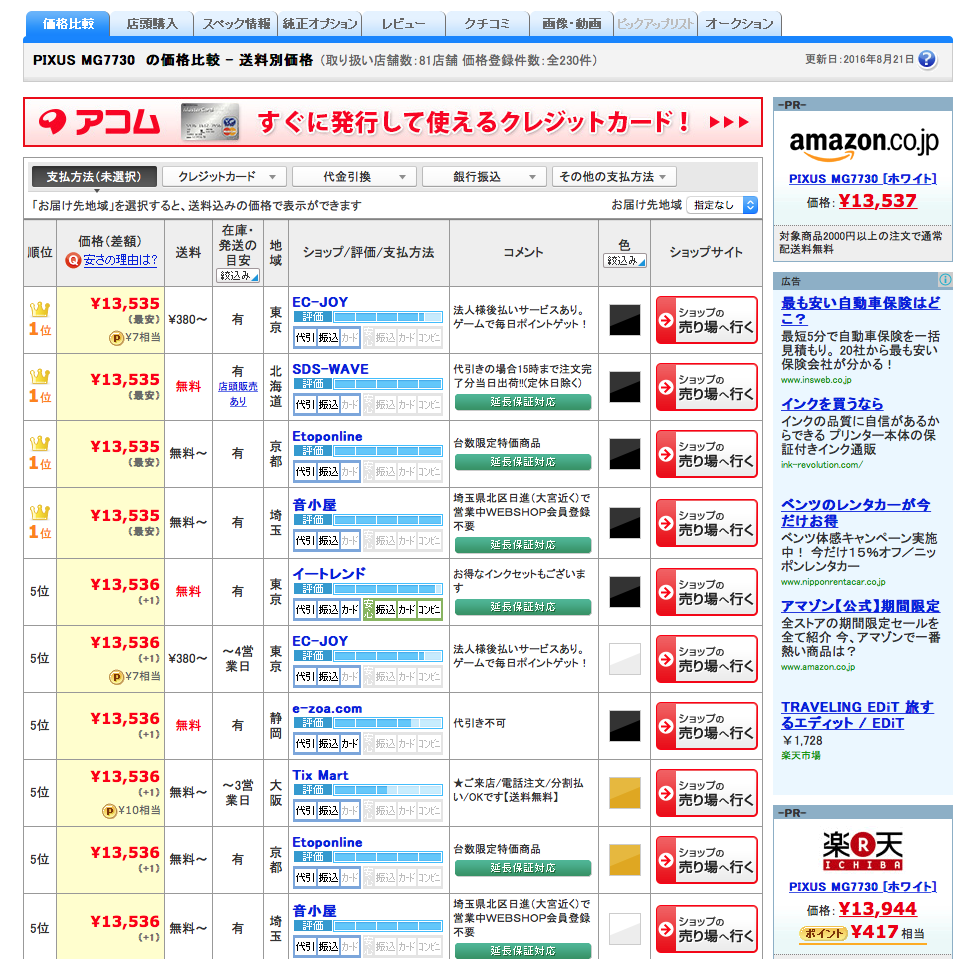Click the 評価 rating bar for Tix Mart

click(x=368, y=790)
